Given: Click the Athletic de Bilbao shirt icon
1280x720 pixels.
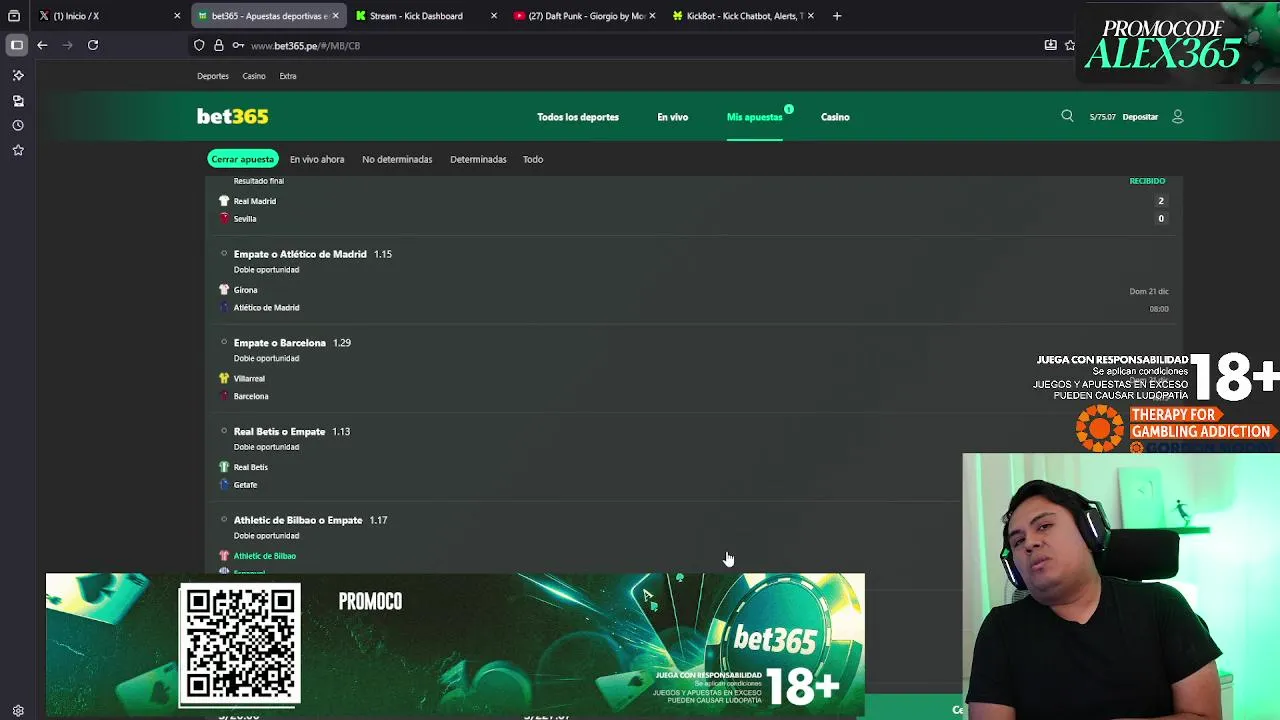Looking at the screenshot, I should [x=224, y=556].
